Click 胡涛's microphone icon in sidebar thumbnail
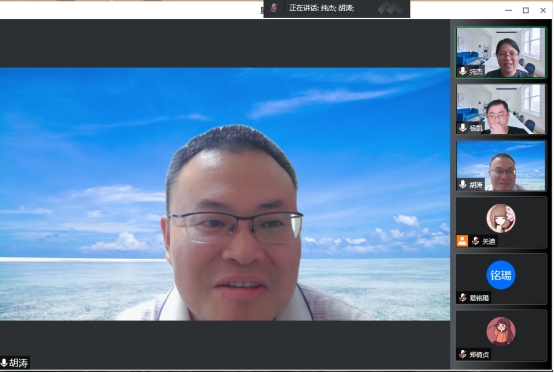 [463, 184]
